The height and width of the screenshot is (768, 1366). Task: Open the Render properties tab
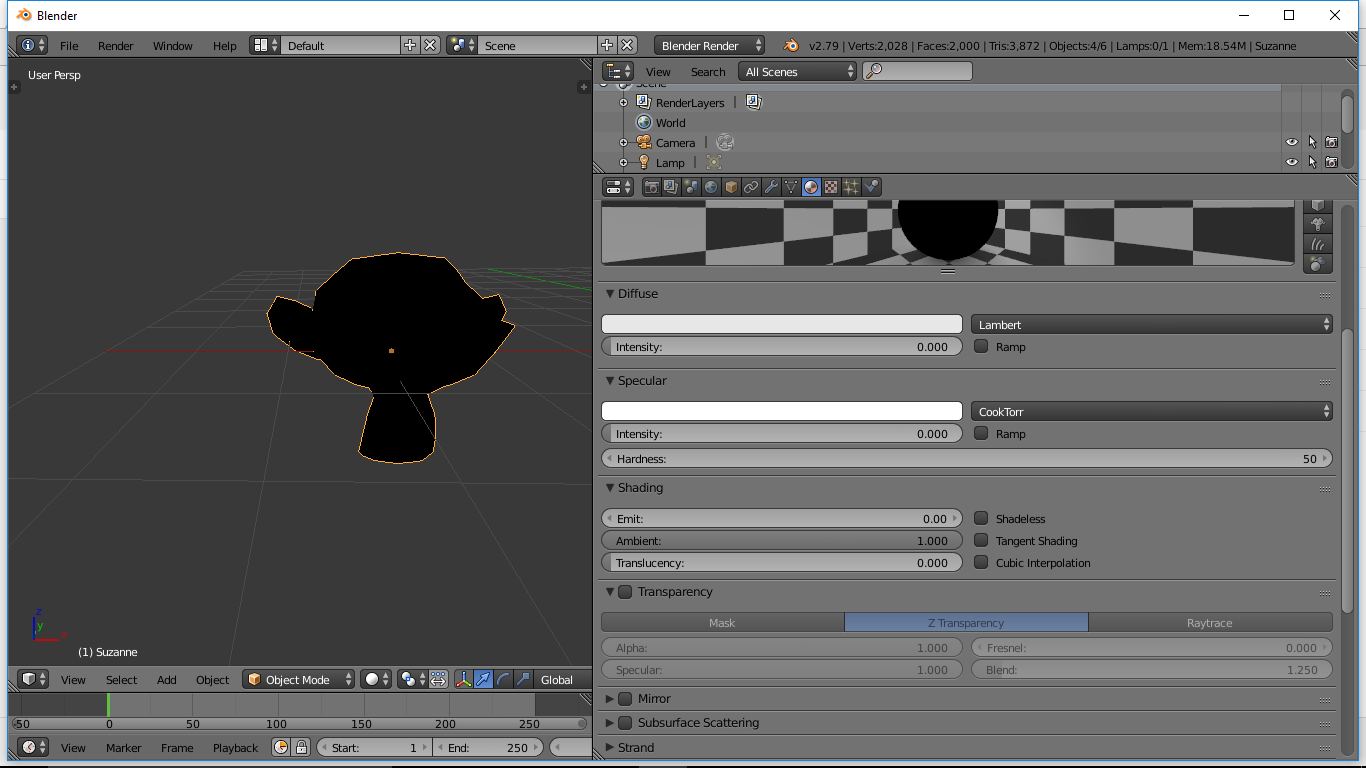pyautogui.click(x=652, y=187)
